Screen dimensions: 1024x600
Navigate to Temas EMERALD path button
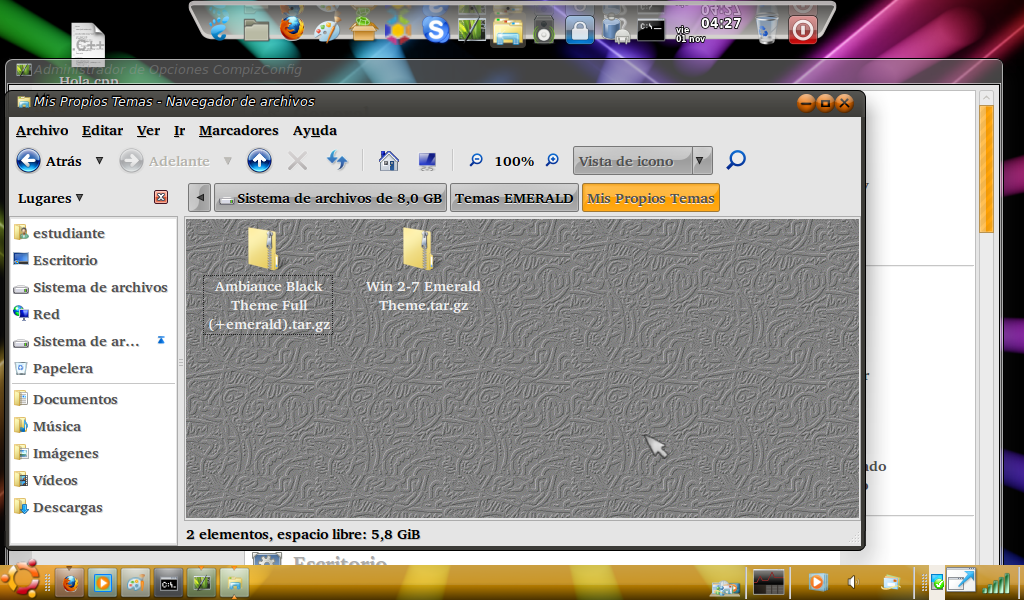tap(514, 198)
